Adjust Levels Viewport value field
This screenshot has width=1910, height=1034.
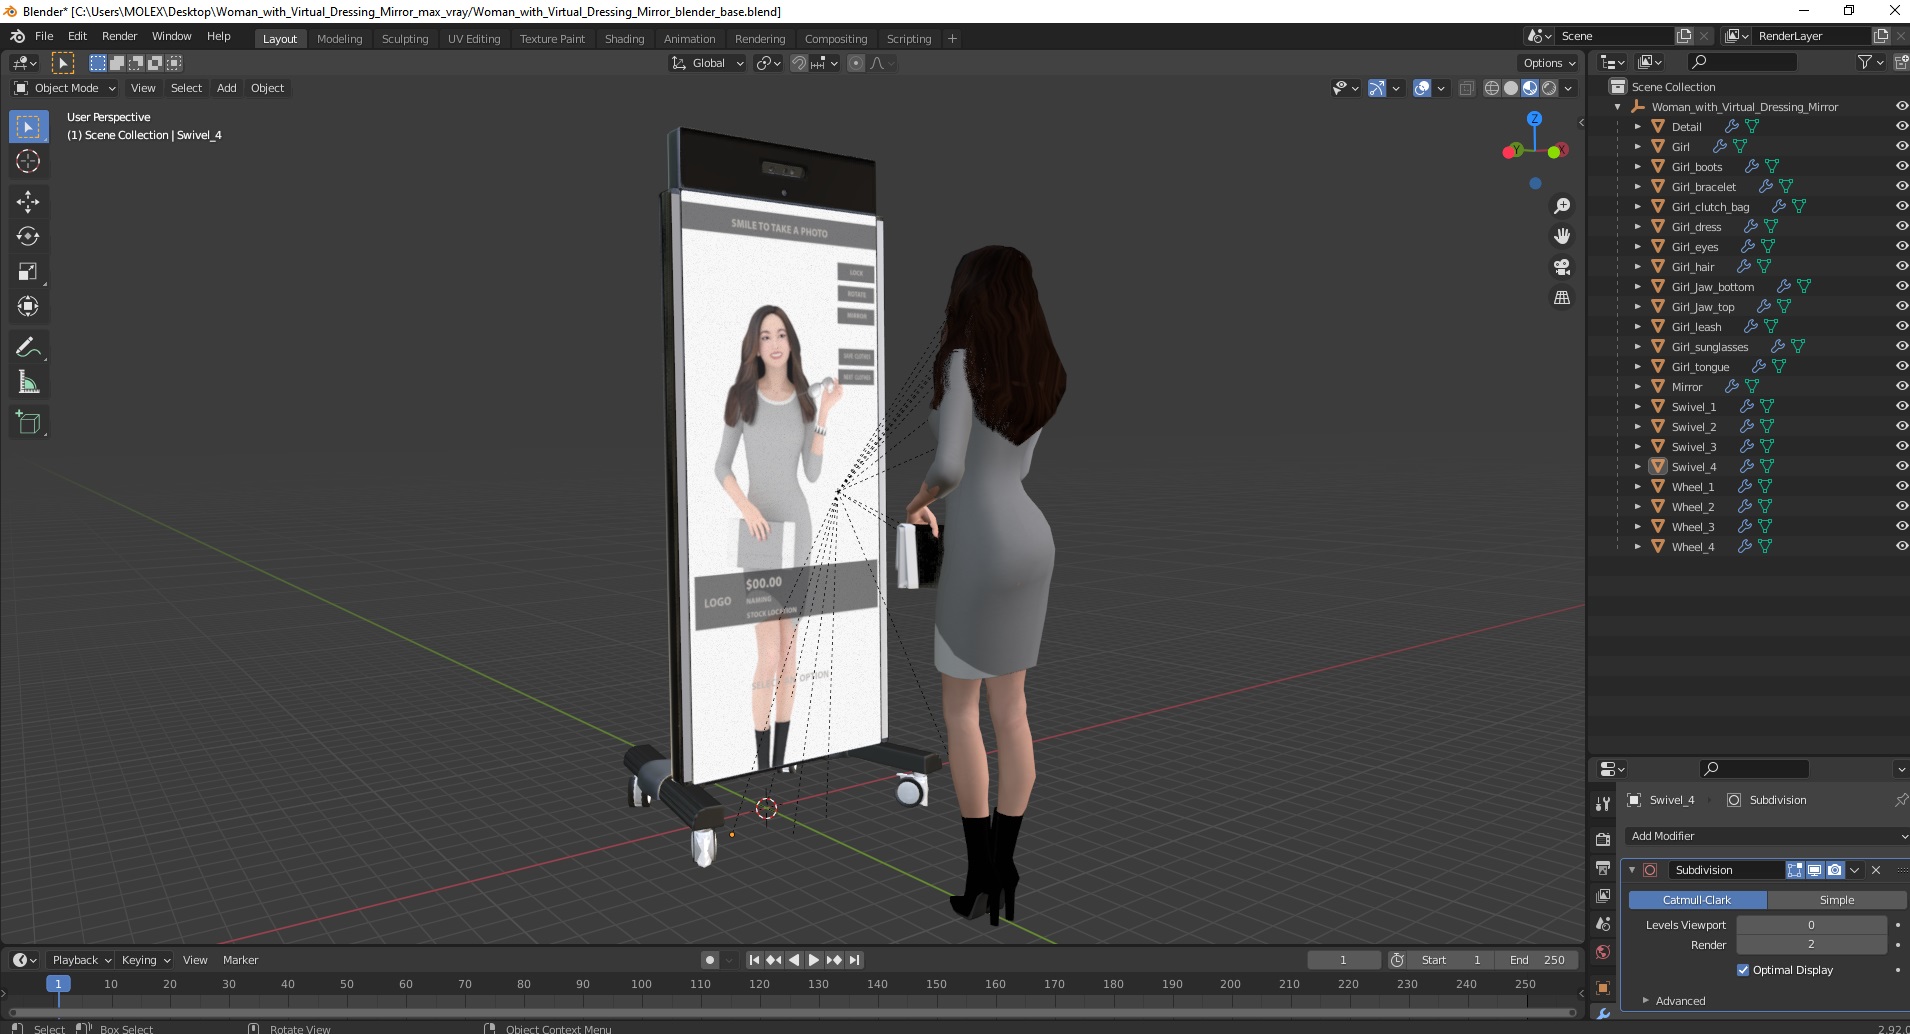[1811, 925]
